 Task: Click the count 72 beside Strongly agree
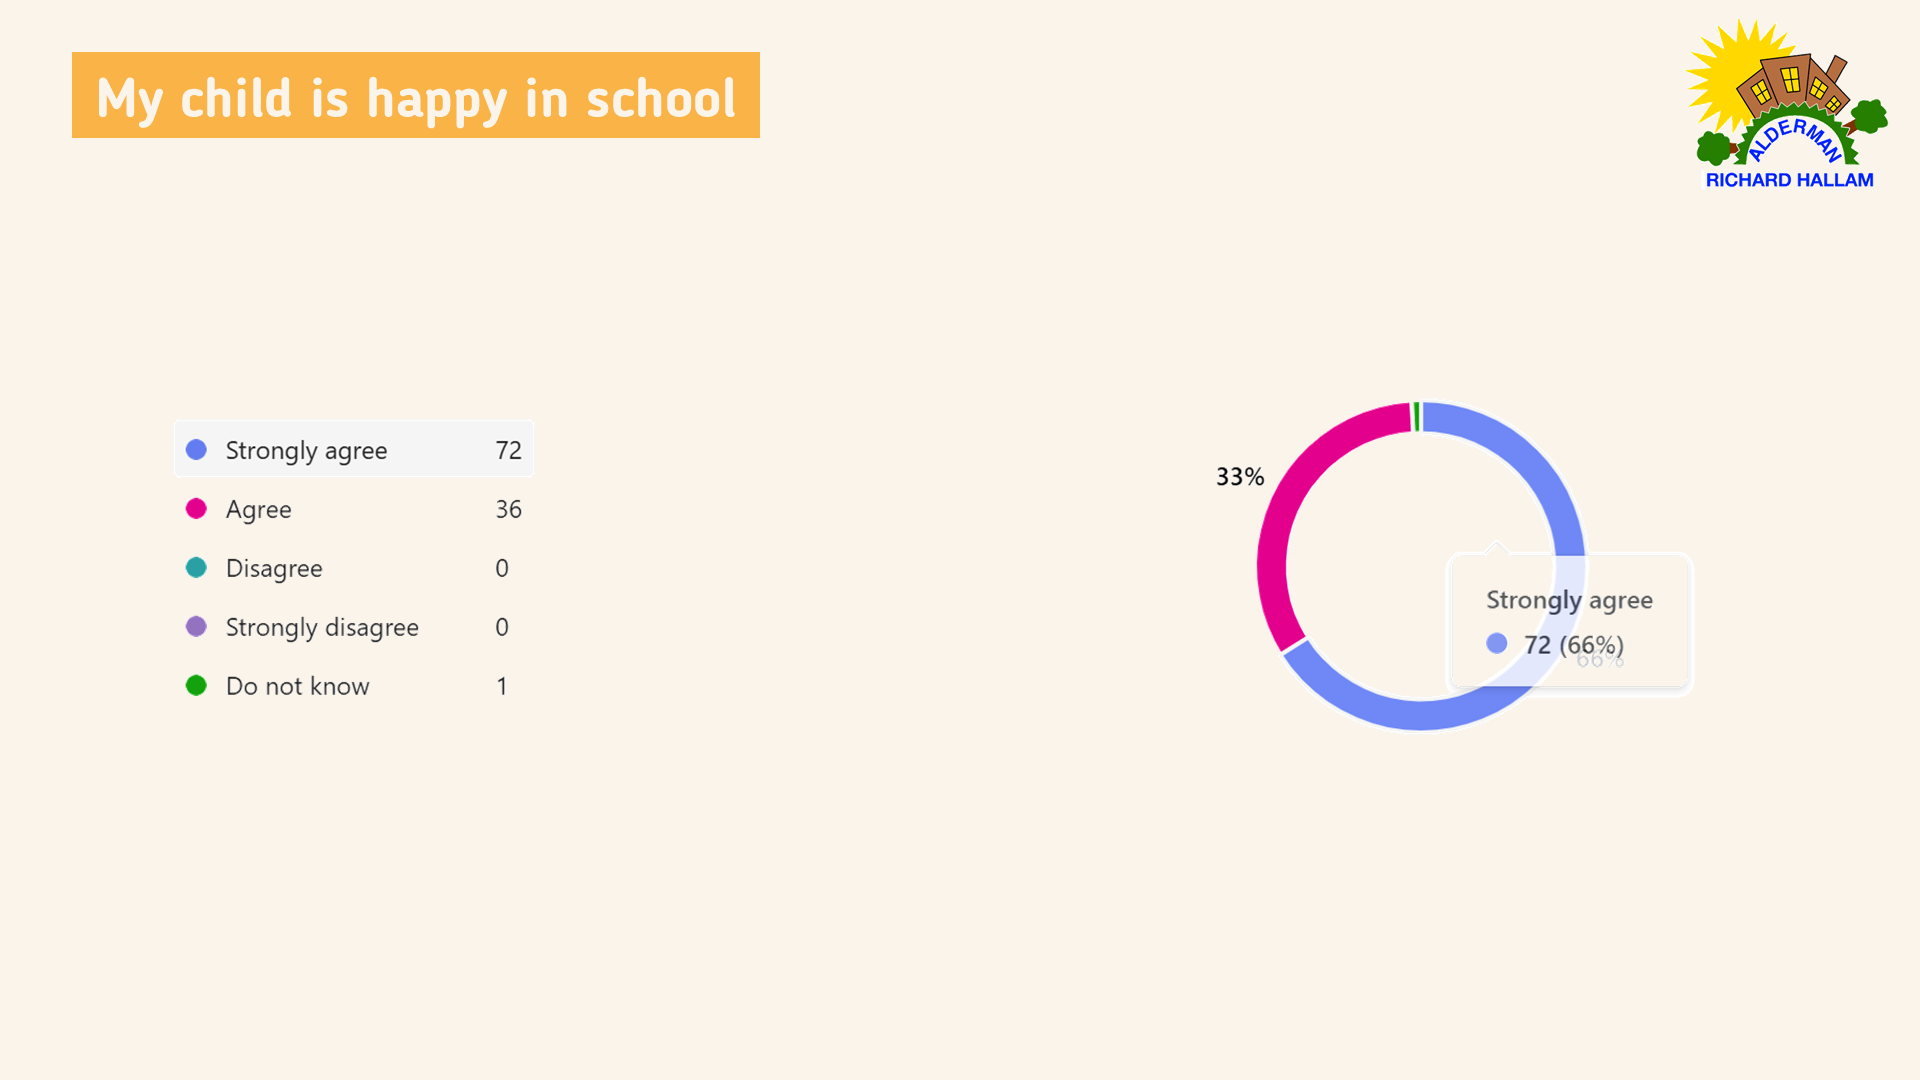click(508, 450)
